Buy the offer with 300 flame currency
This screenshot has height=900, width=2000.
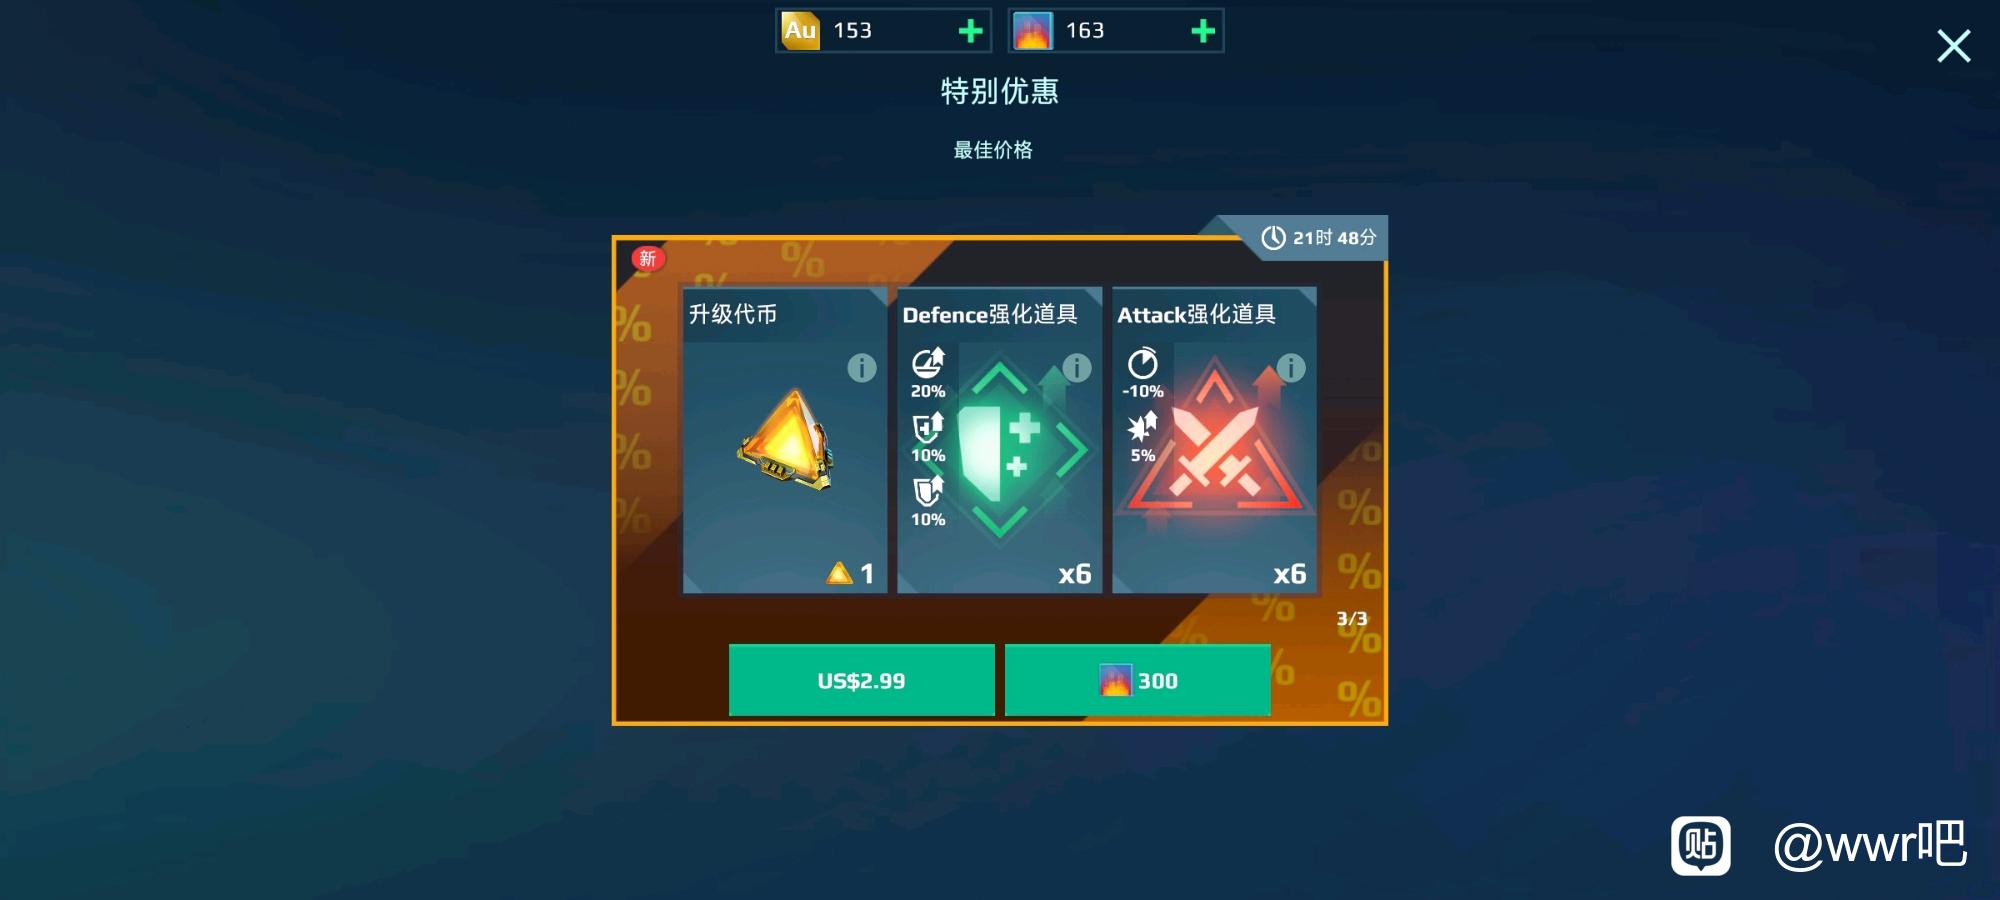(1137, 680)
